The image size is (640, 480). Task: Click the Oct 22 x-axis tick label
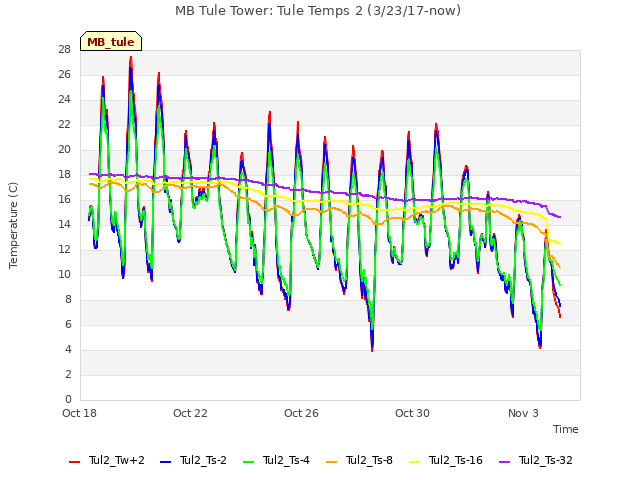click(190, 413)
